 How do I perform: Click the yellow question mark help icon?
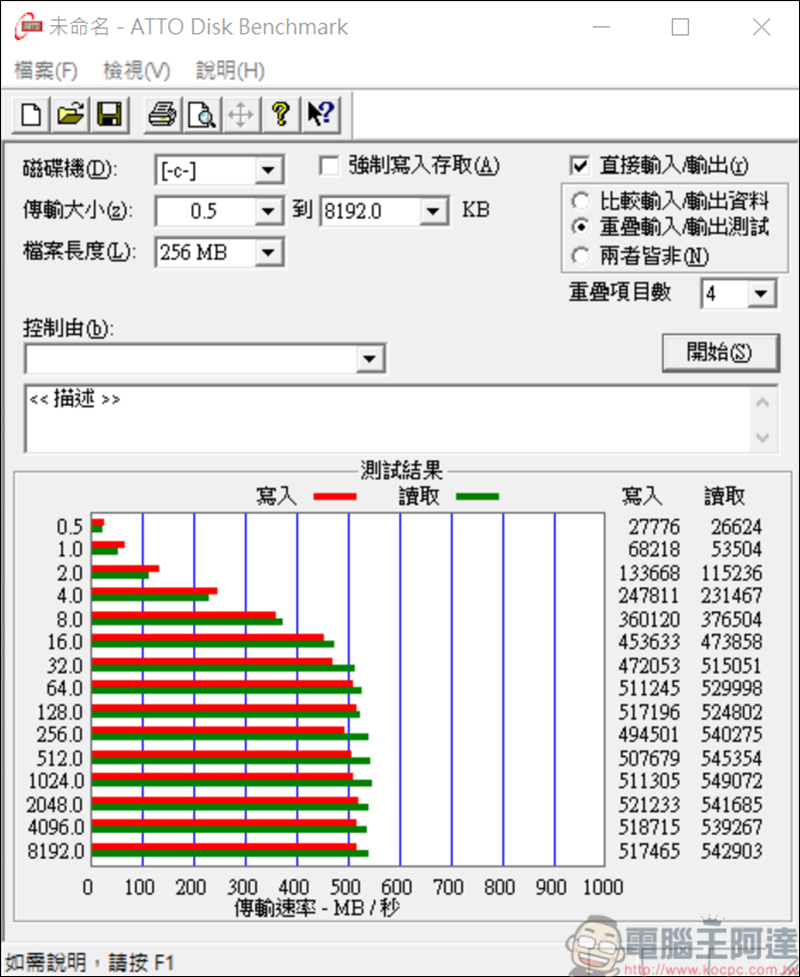[x=280, y=115]
